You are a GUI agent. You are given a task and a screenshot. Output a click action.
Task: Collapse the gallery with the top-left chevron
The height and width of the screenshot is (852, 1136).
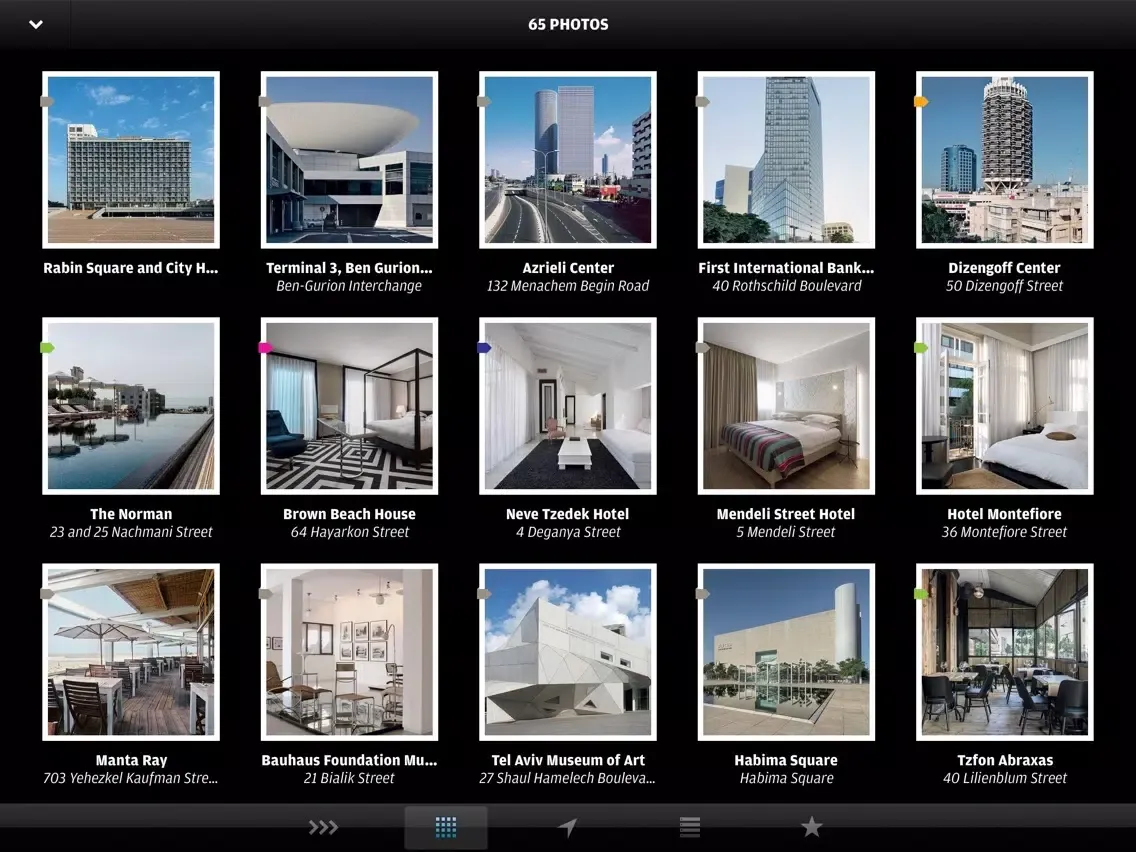[x=36, y=25]
